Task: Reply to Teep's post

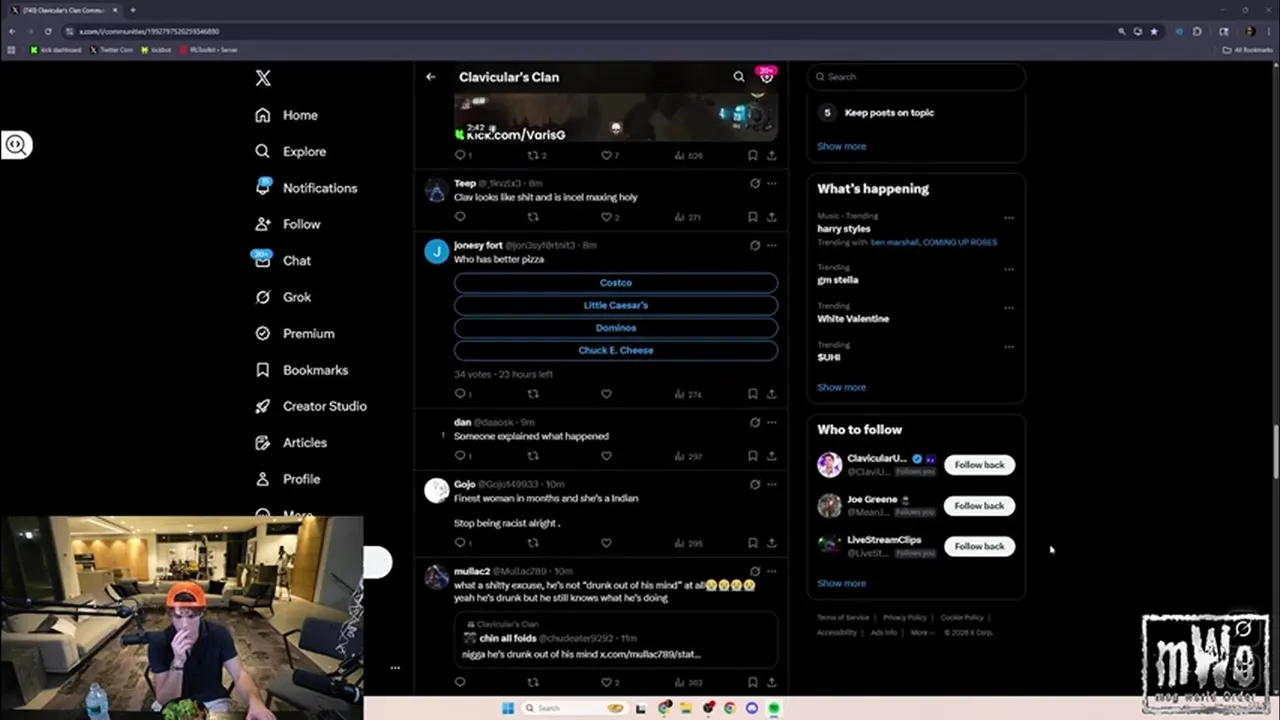Action: [x=460, y=217]
